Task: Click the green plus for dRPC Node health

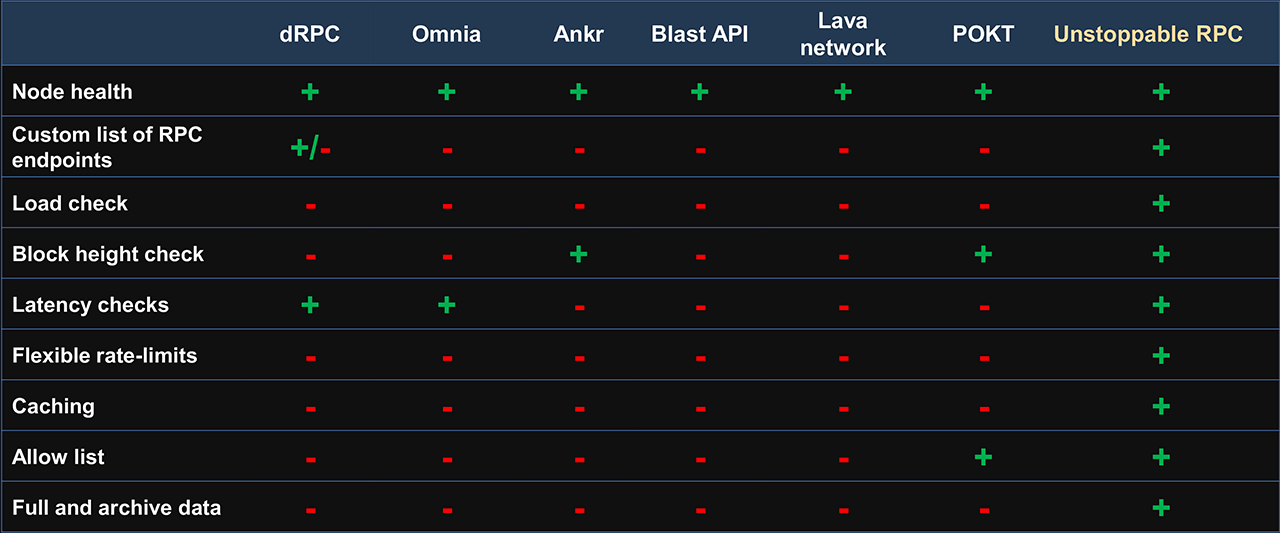Action: pyautogui.click(x=310, y=92)
